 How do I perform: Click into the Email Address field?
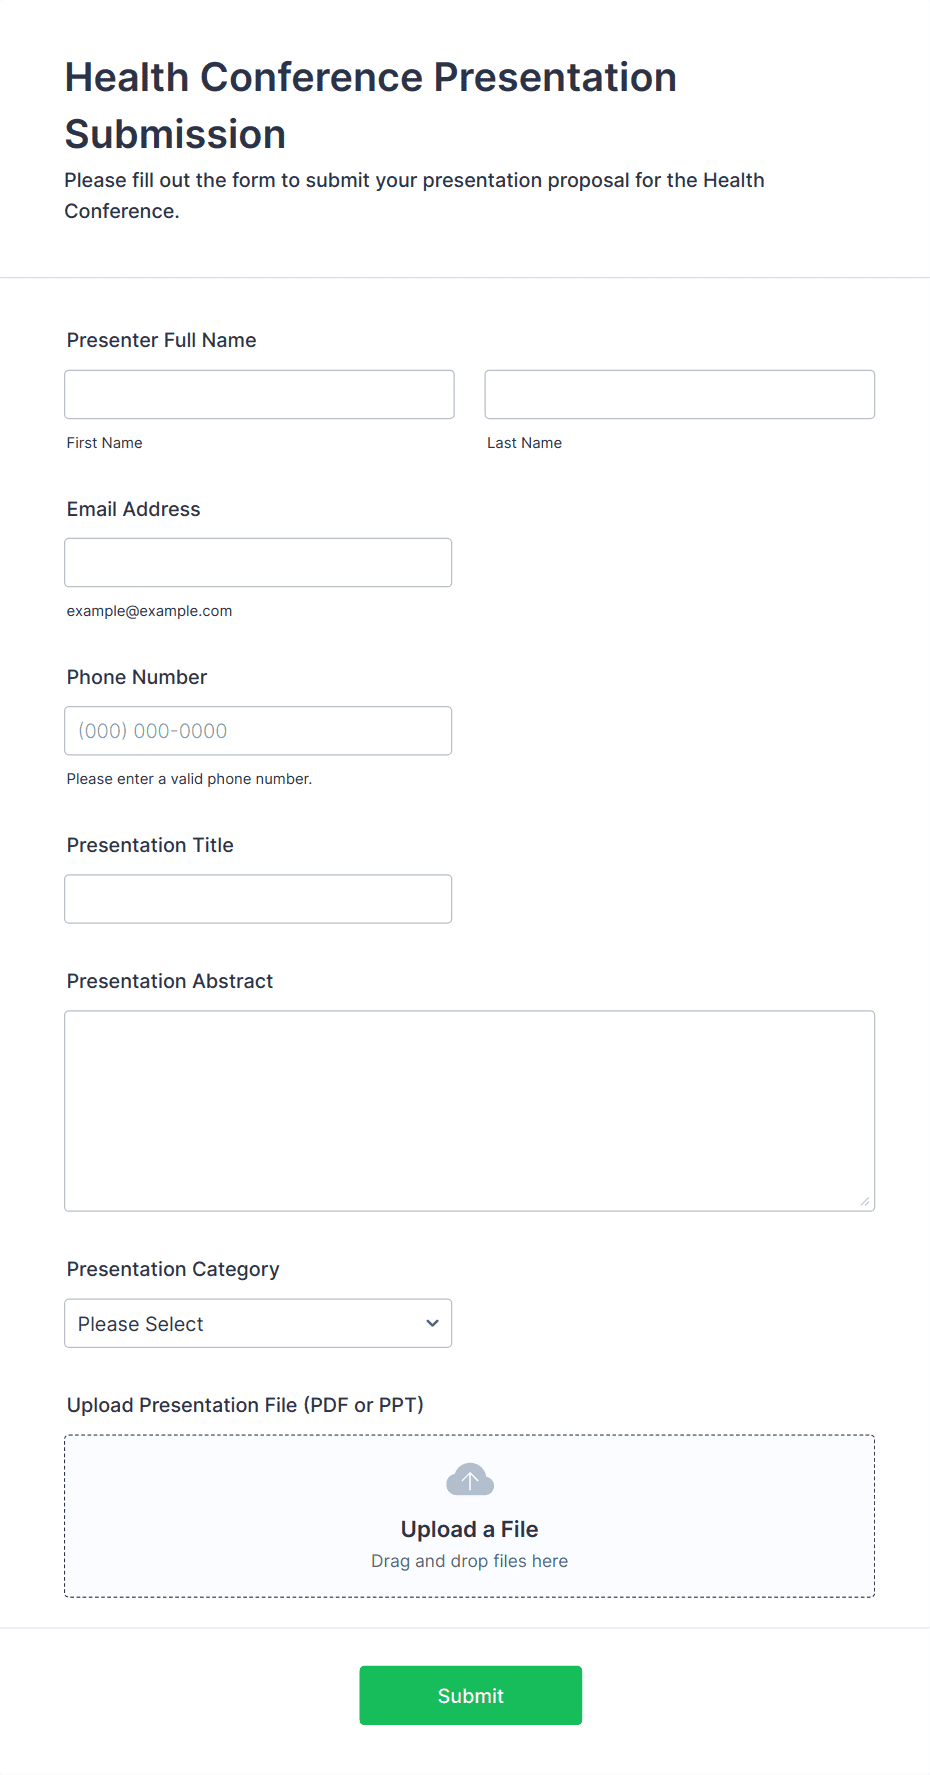(258, 563)
